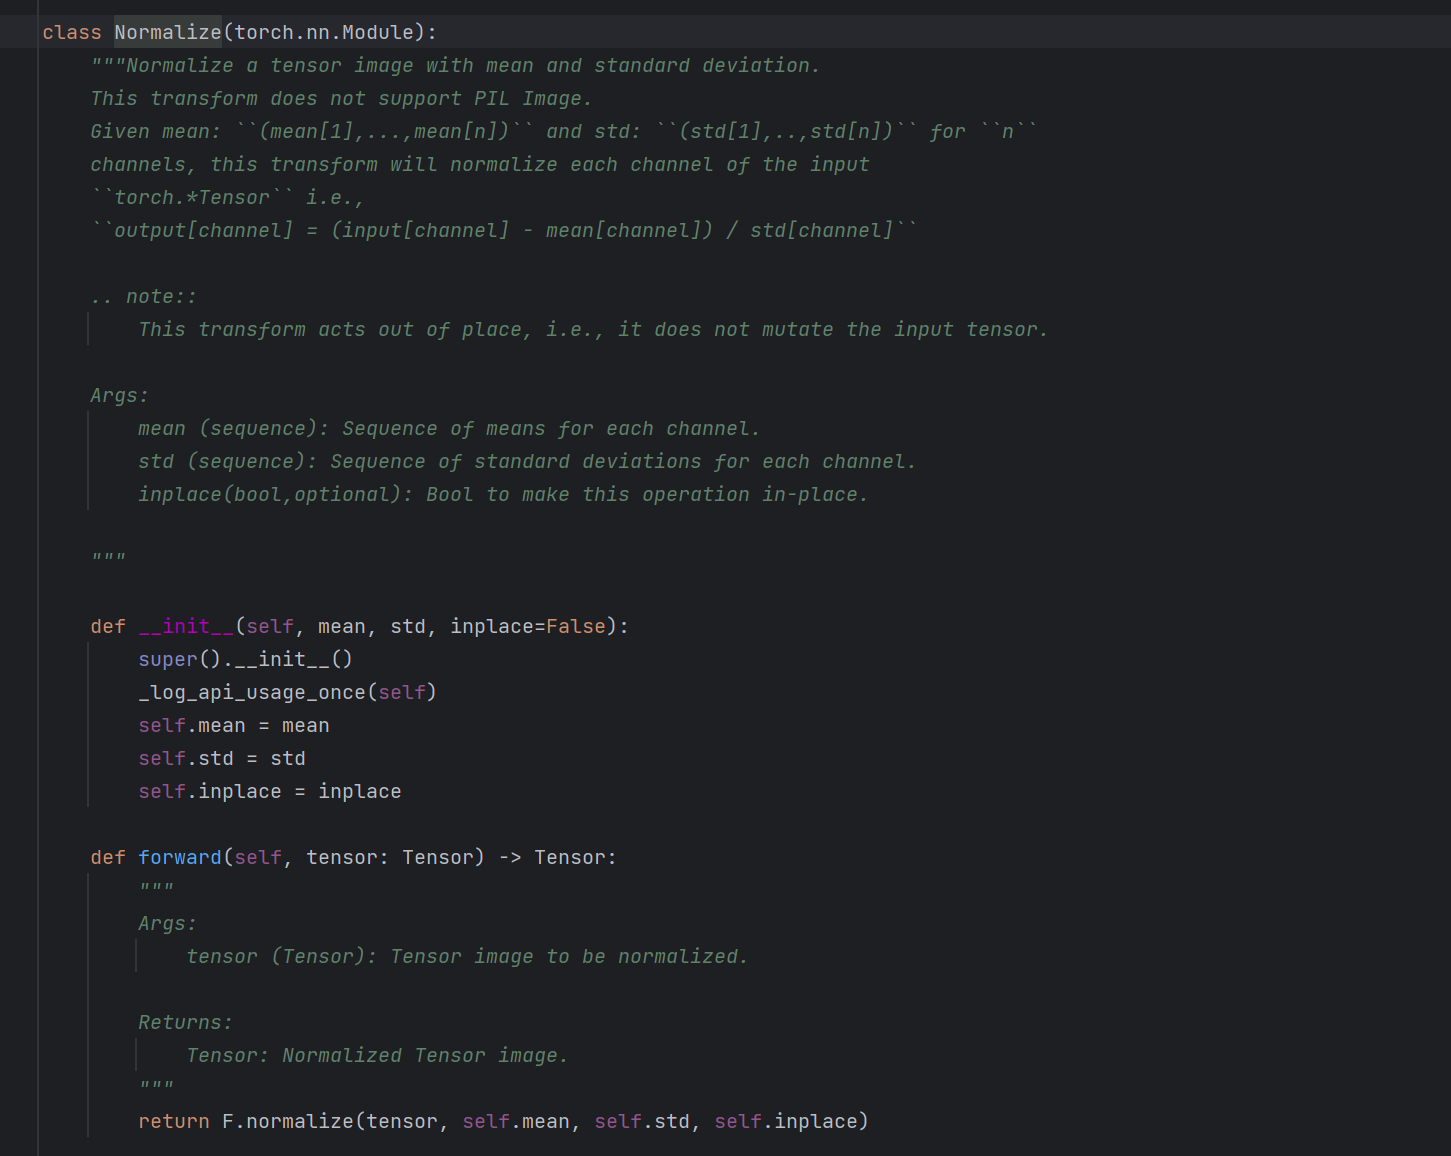Viewport: 1451px width, 1156px height.
Task: Click the F.normalize call in return statement
Action: (x=290, y=1121)
